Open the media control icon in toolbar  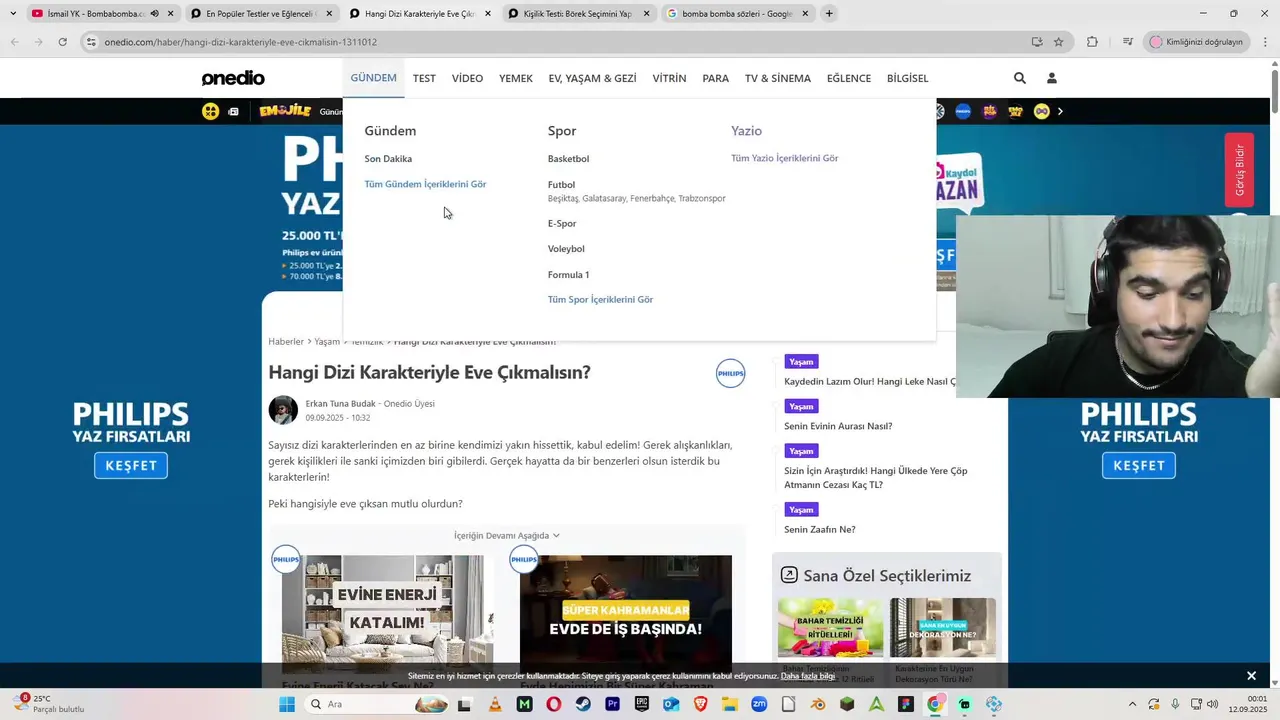(1127, 42)
